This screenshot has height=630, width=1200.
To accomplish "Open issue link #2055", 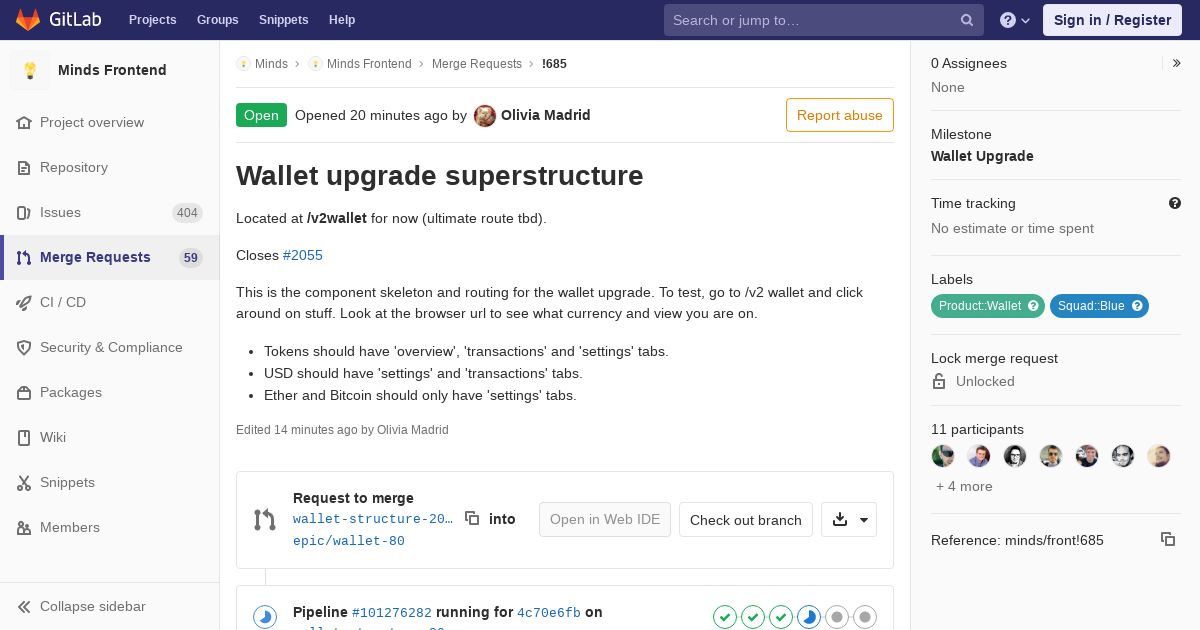I will click(303, 255).
